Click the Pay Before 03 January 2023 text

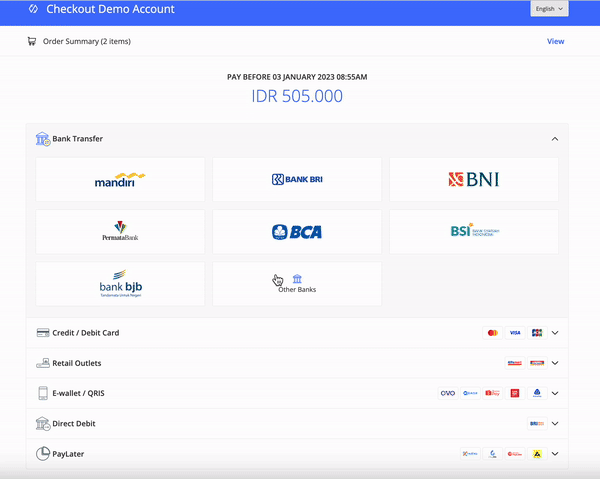[297, 77]
